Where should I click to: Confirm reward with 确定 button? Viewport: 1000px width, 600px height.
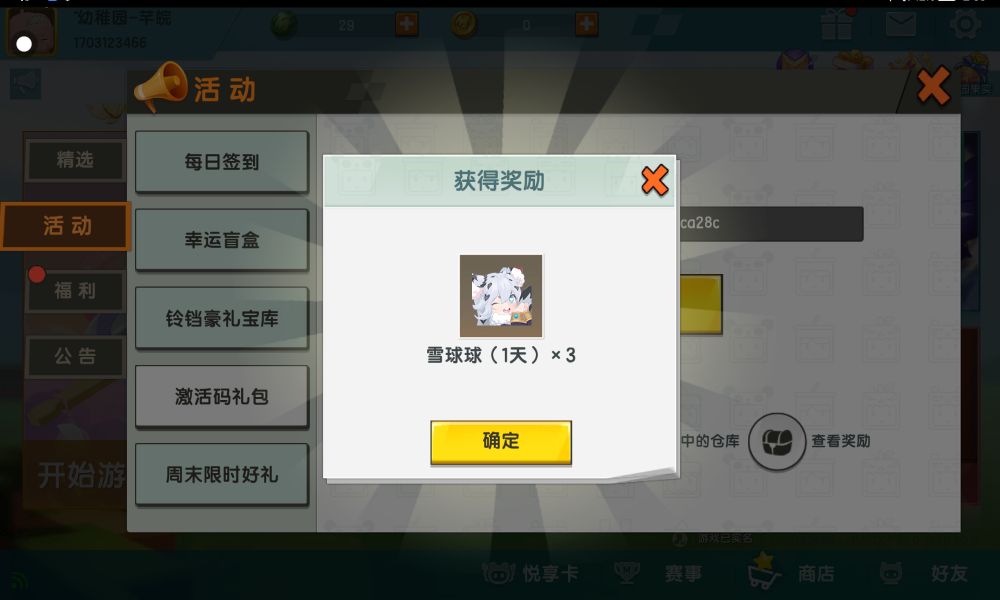coord(501,442)
